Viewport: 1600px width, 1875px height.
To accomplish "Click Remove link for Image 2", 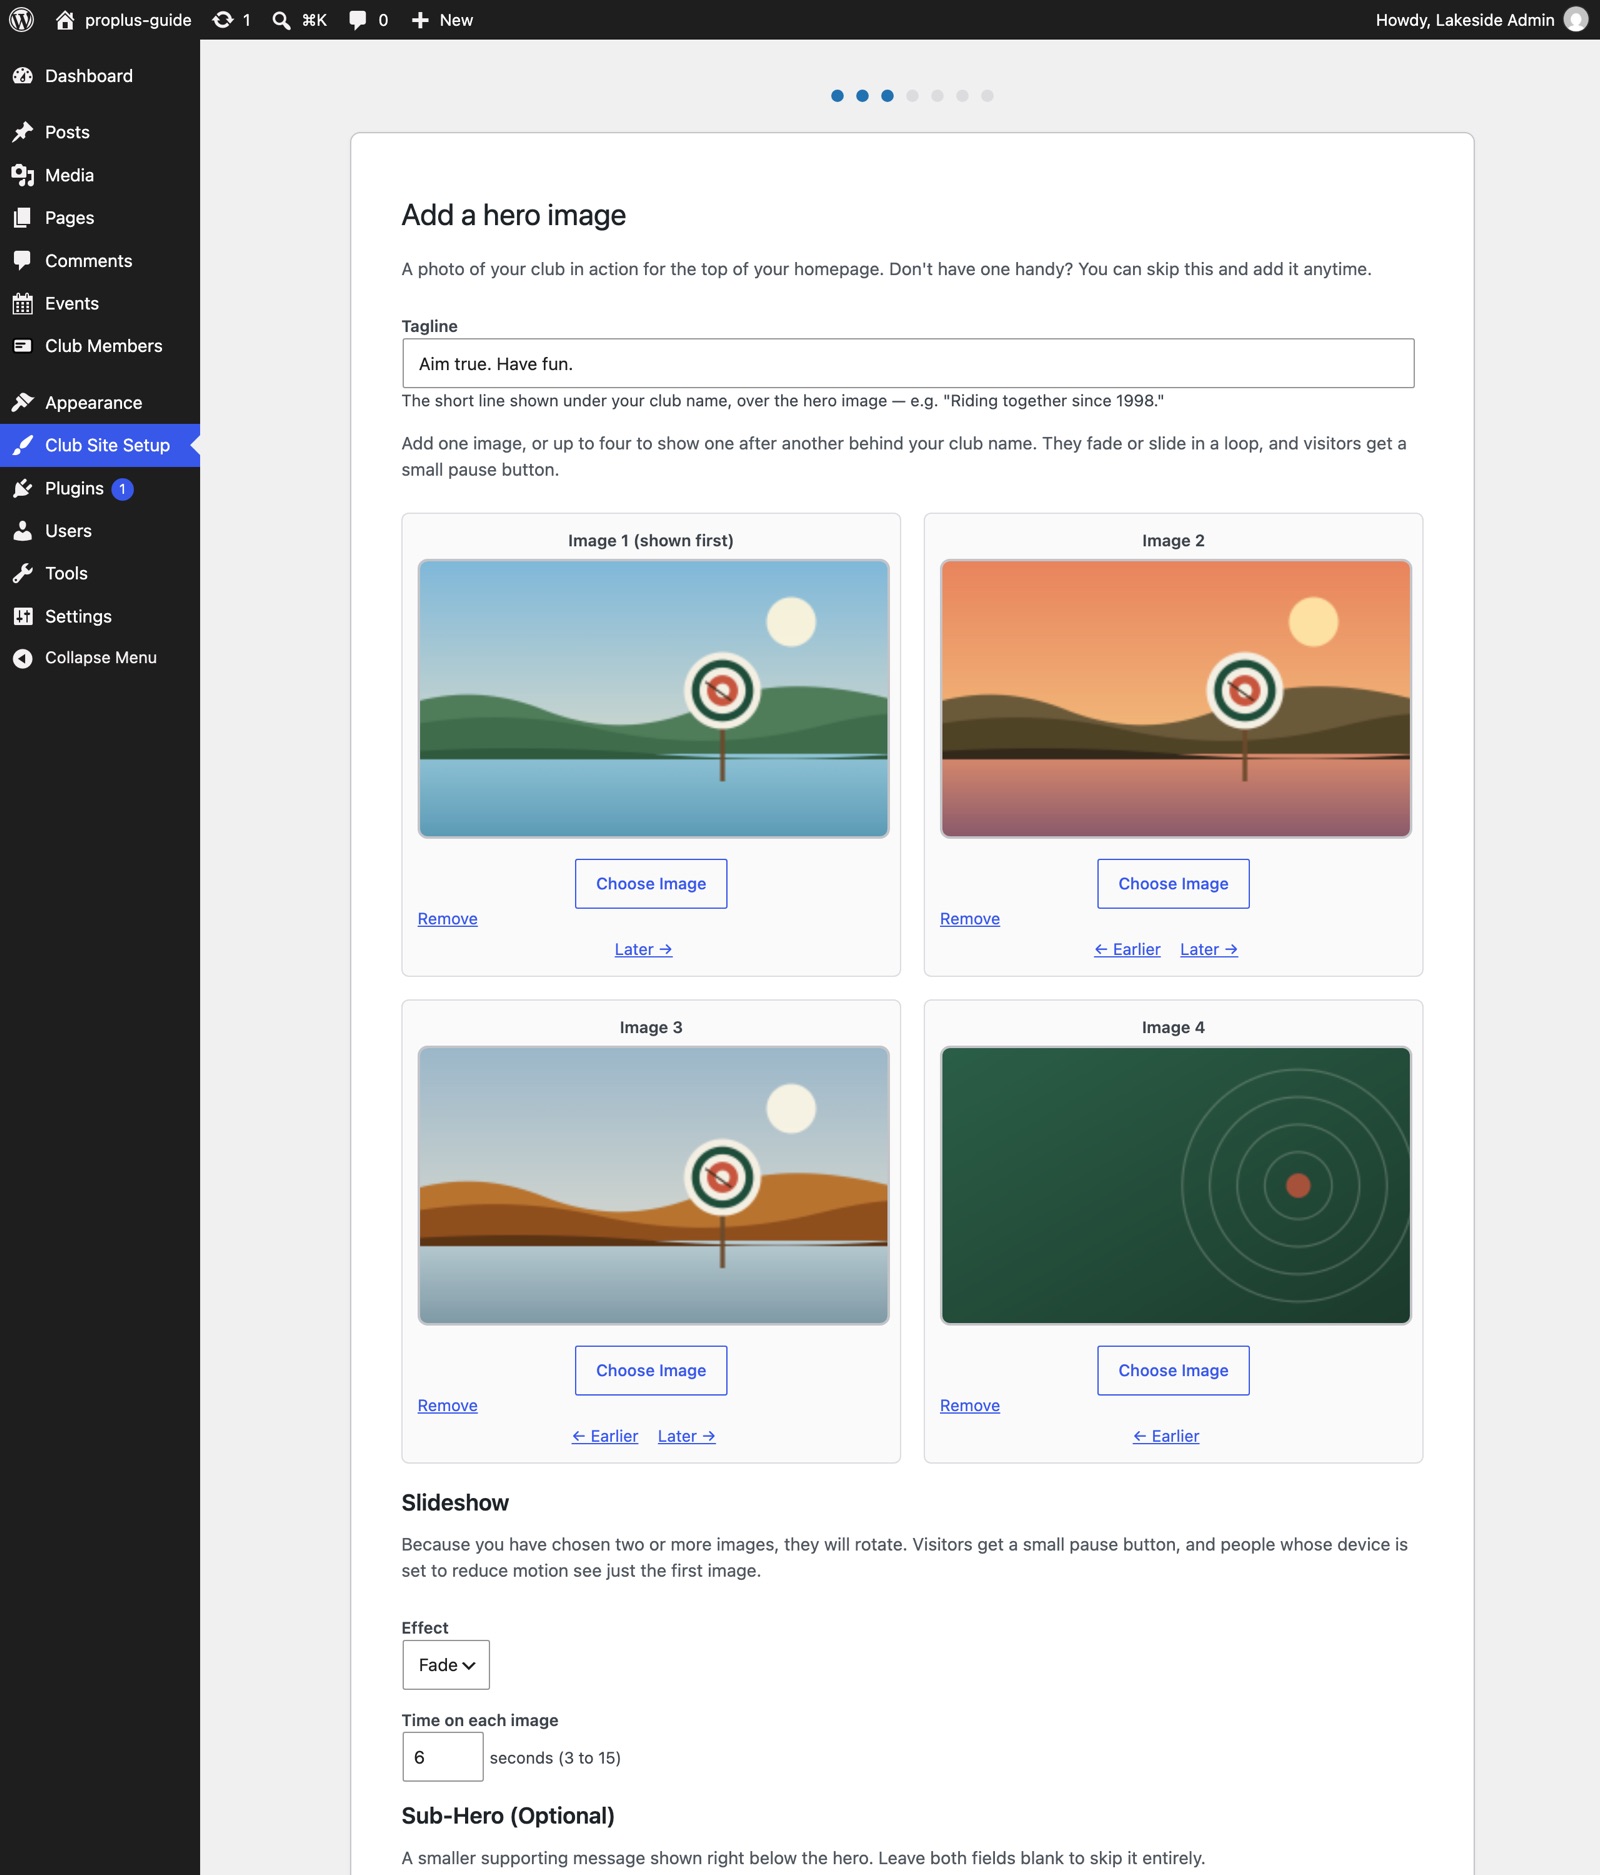I will [x=970, y=919].
